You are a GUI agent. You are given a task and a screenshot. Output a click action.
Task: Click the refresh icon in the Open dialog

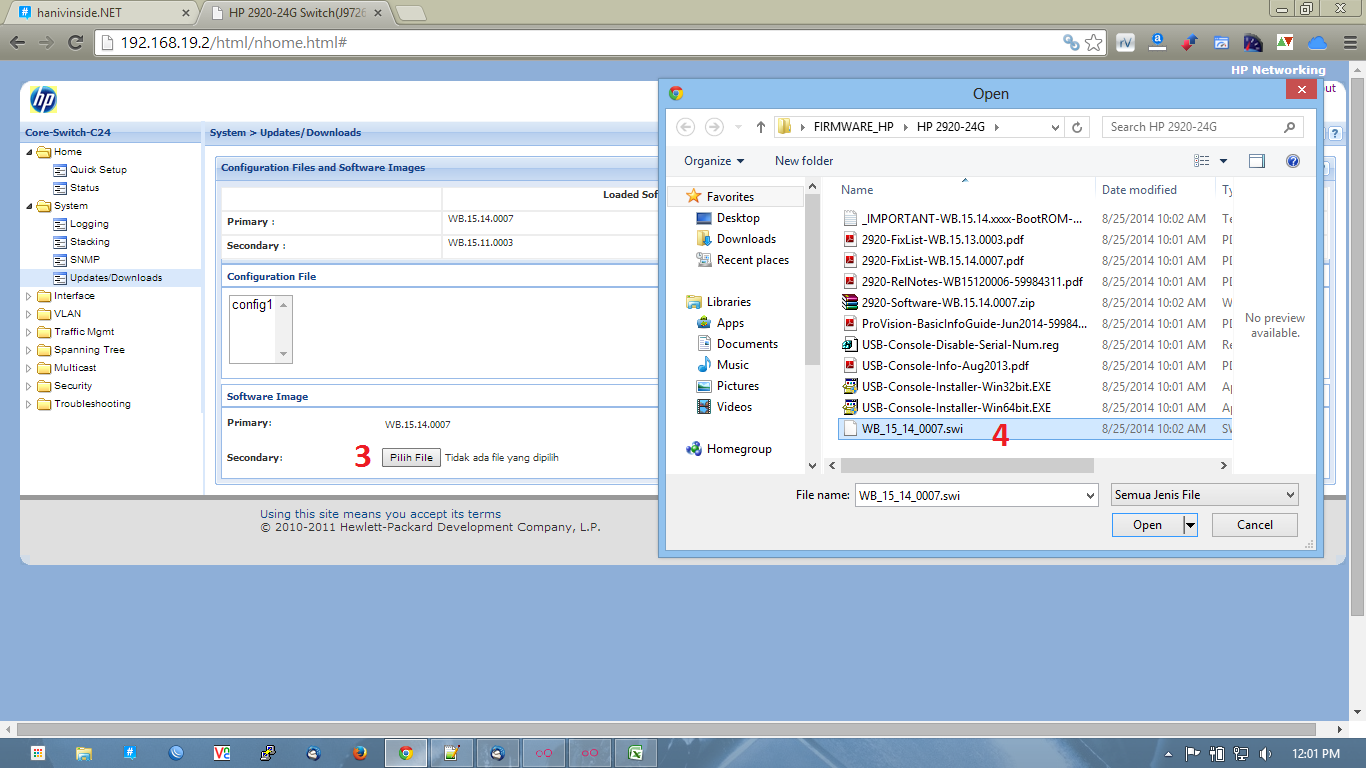[x=1077, y=126]
